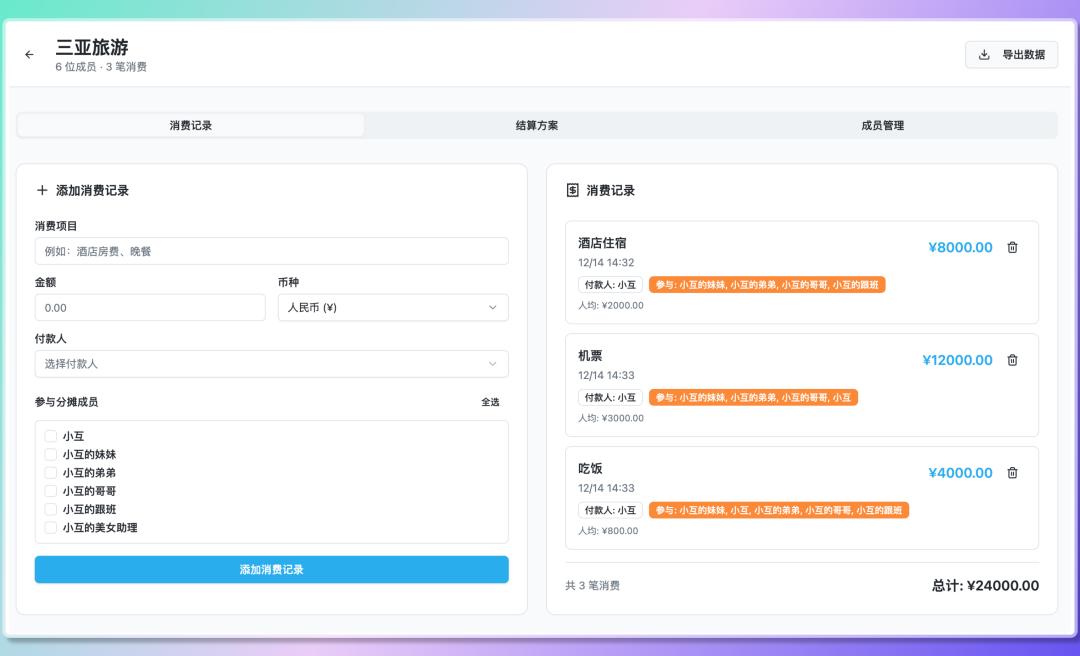Remove the 吃饭 record via trash icon

pos(1013,472)
